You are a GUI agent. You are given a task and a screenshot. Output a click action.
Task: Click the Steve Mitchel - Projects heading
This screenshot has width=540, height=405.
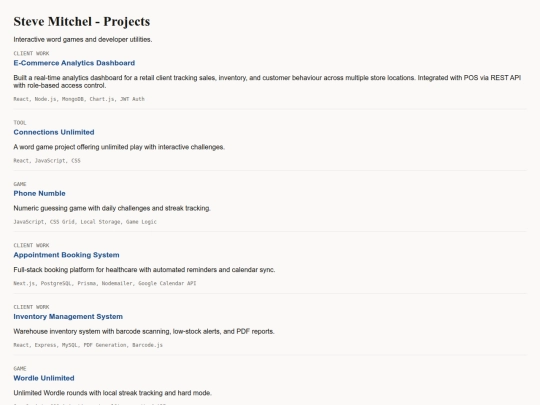82,21
